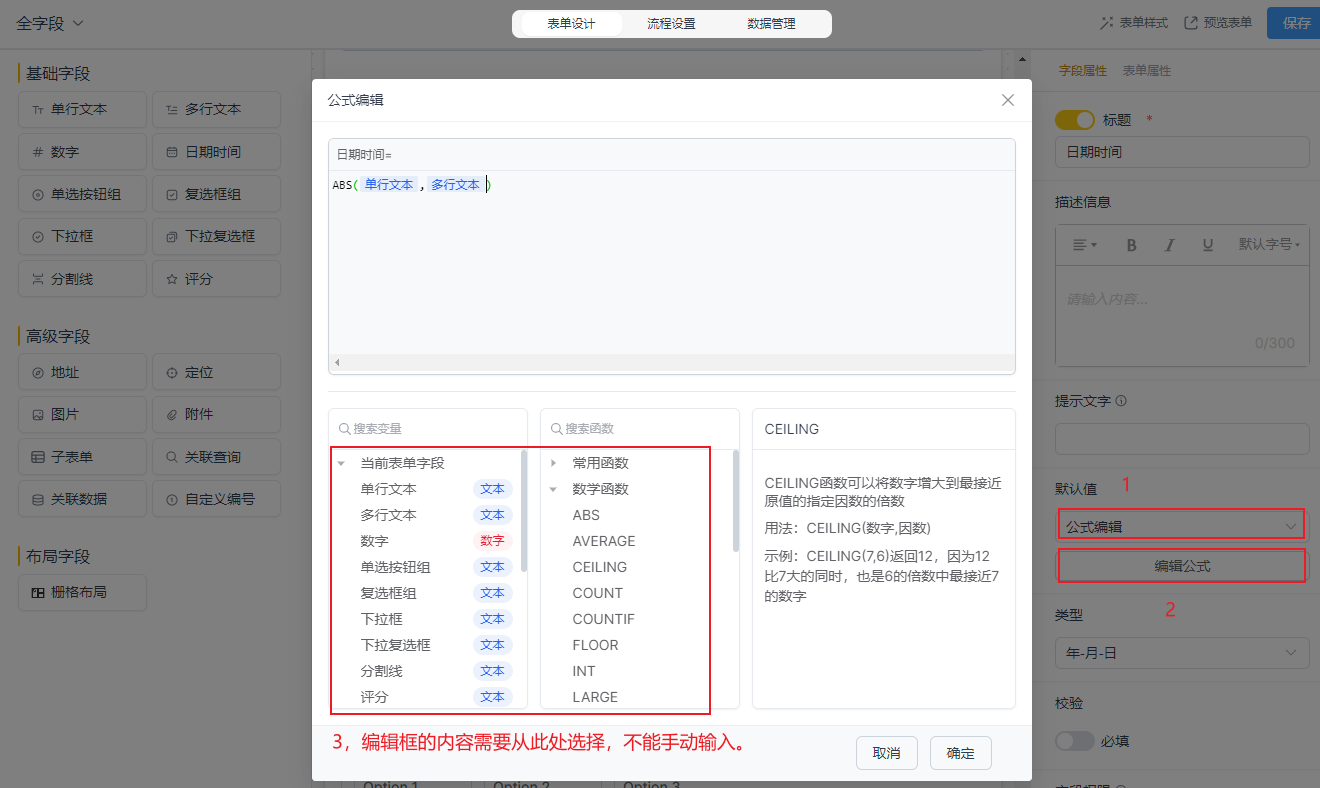Screen dimensions: 1320x788
Task: Click the 编辑公式 button
Action: (1182, 566)
